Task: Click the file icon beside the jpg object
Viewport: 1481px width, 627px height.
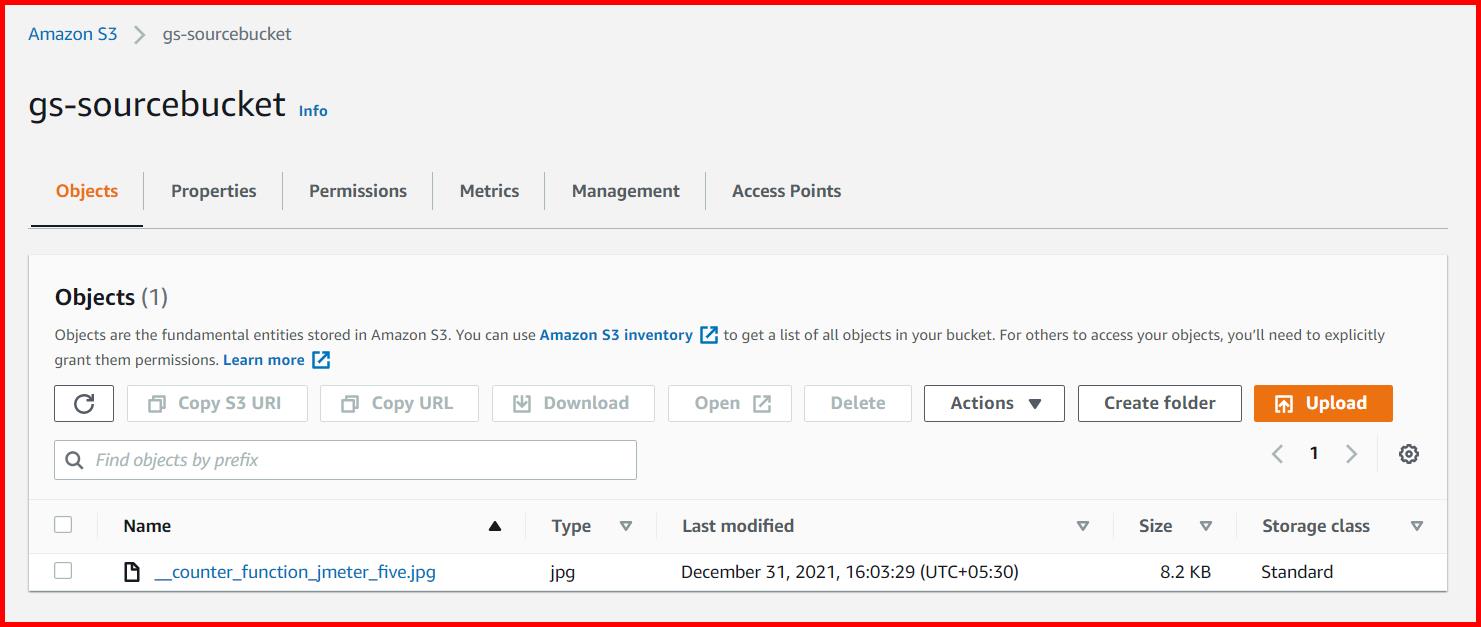Action: click(x=131, y=572)
